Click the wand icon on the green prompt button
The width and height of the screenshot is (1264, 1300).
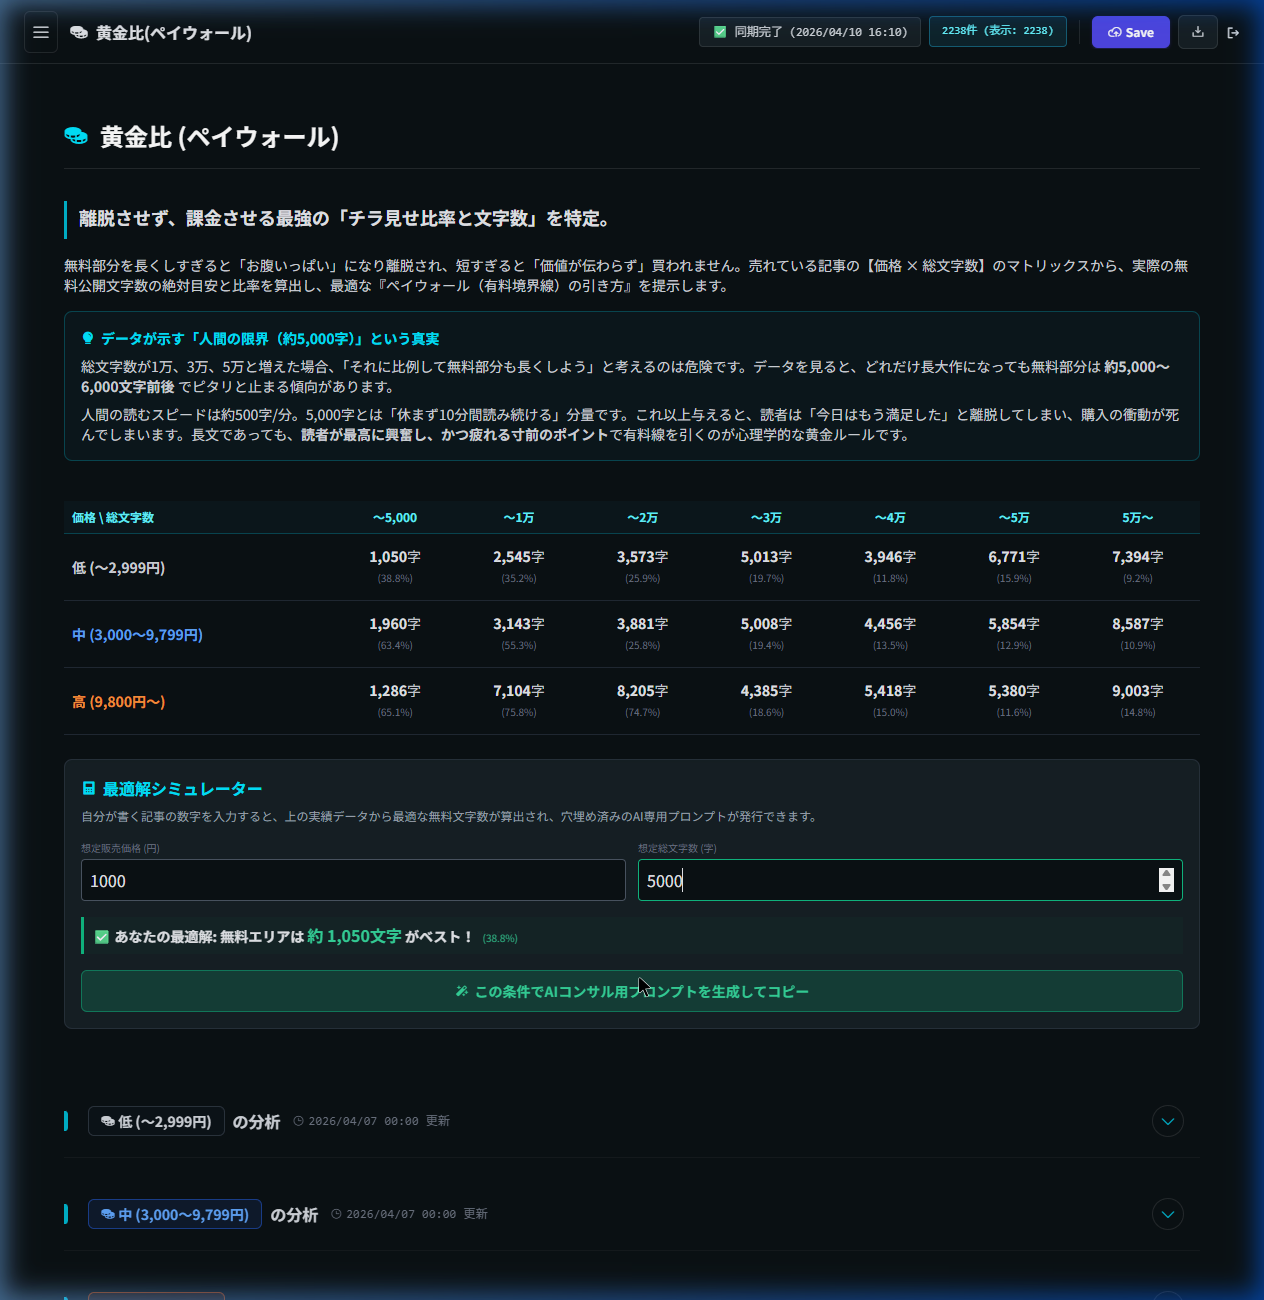(x=460, y=991)
